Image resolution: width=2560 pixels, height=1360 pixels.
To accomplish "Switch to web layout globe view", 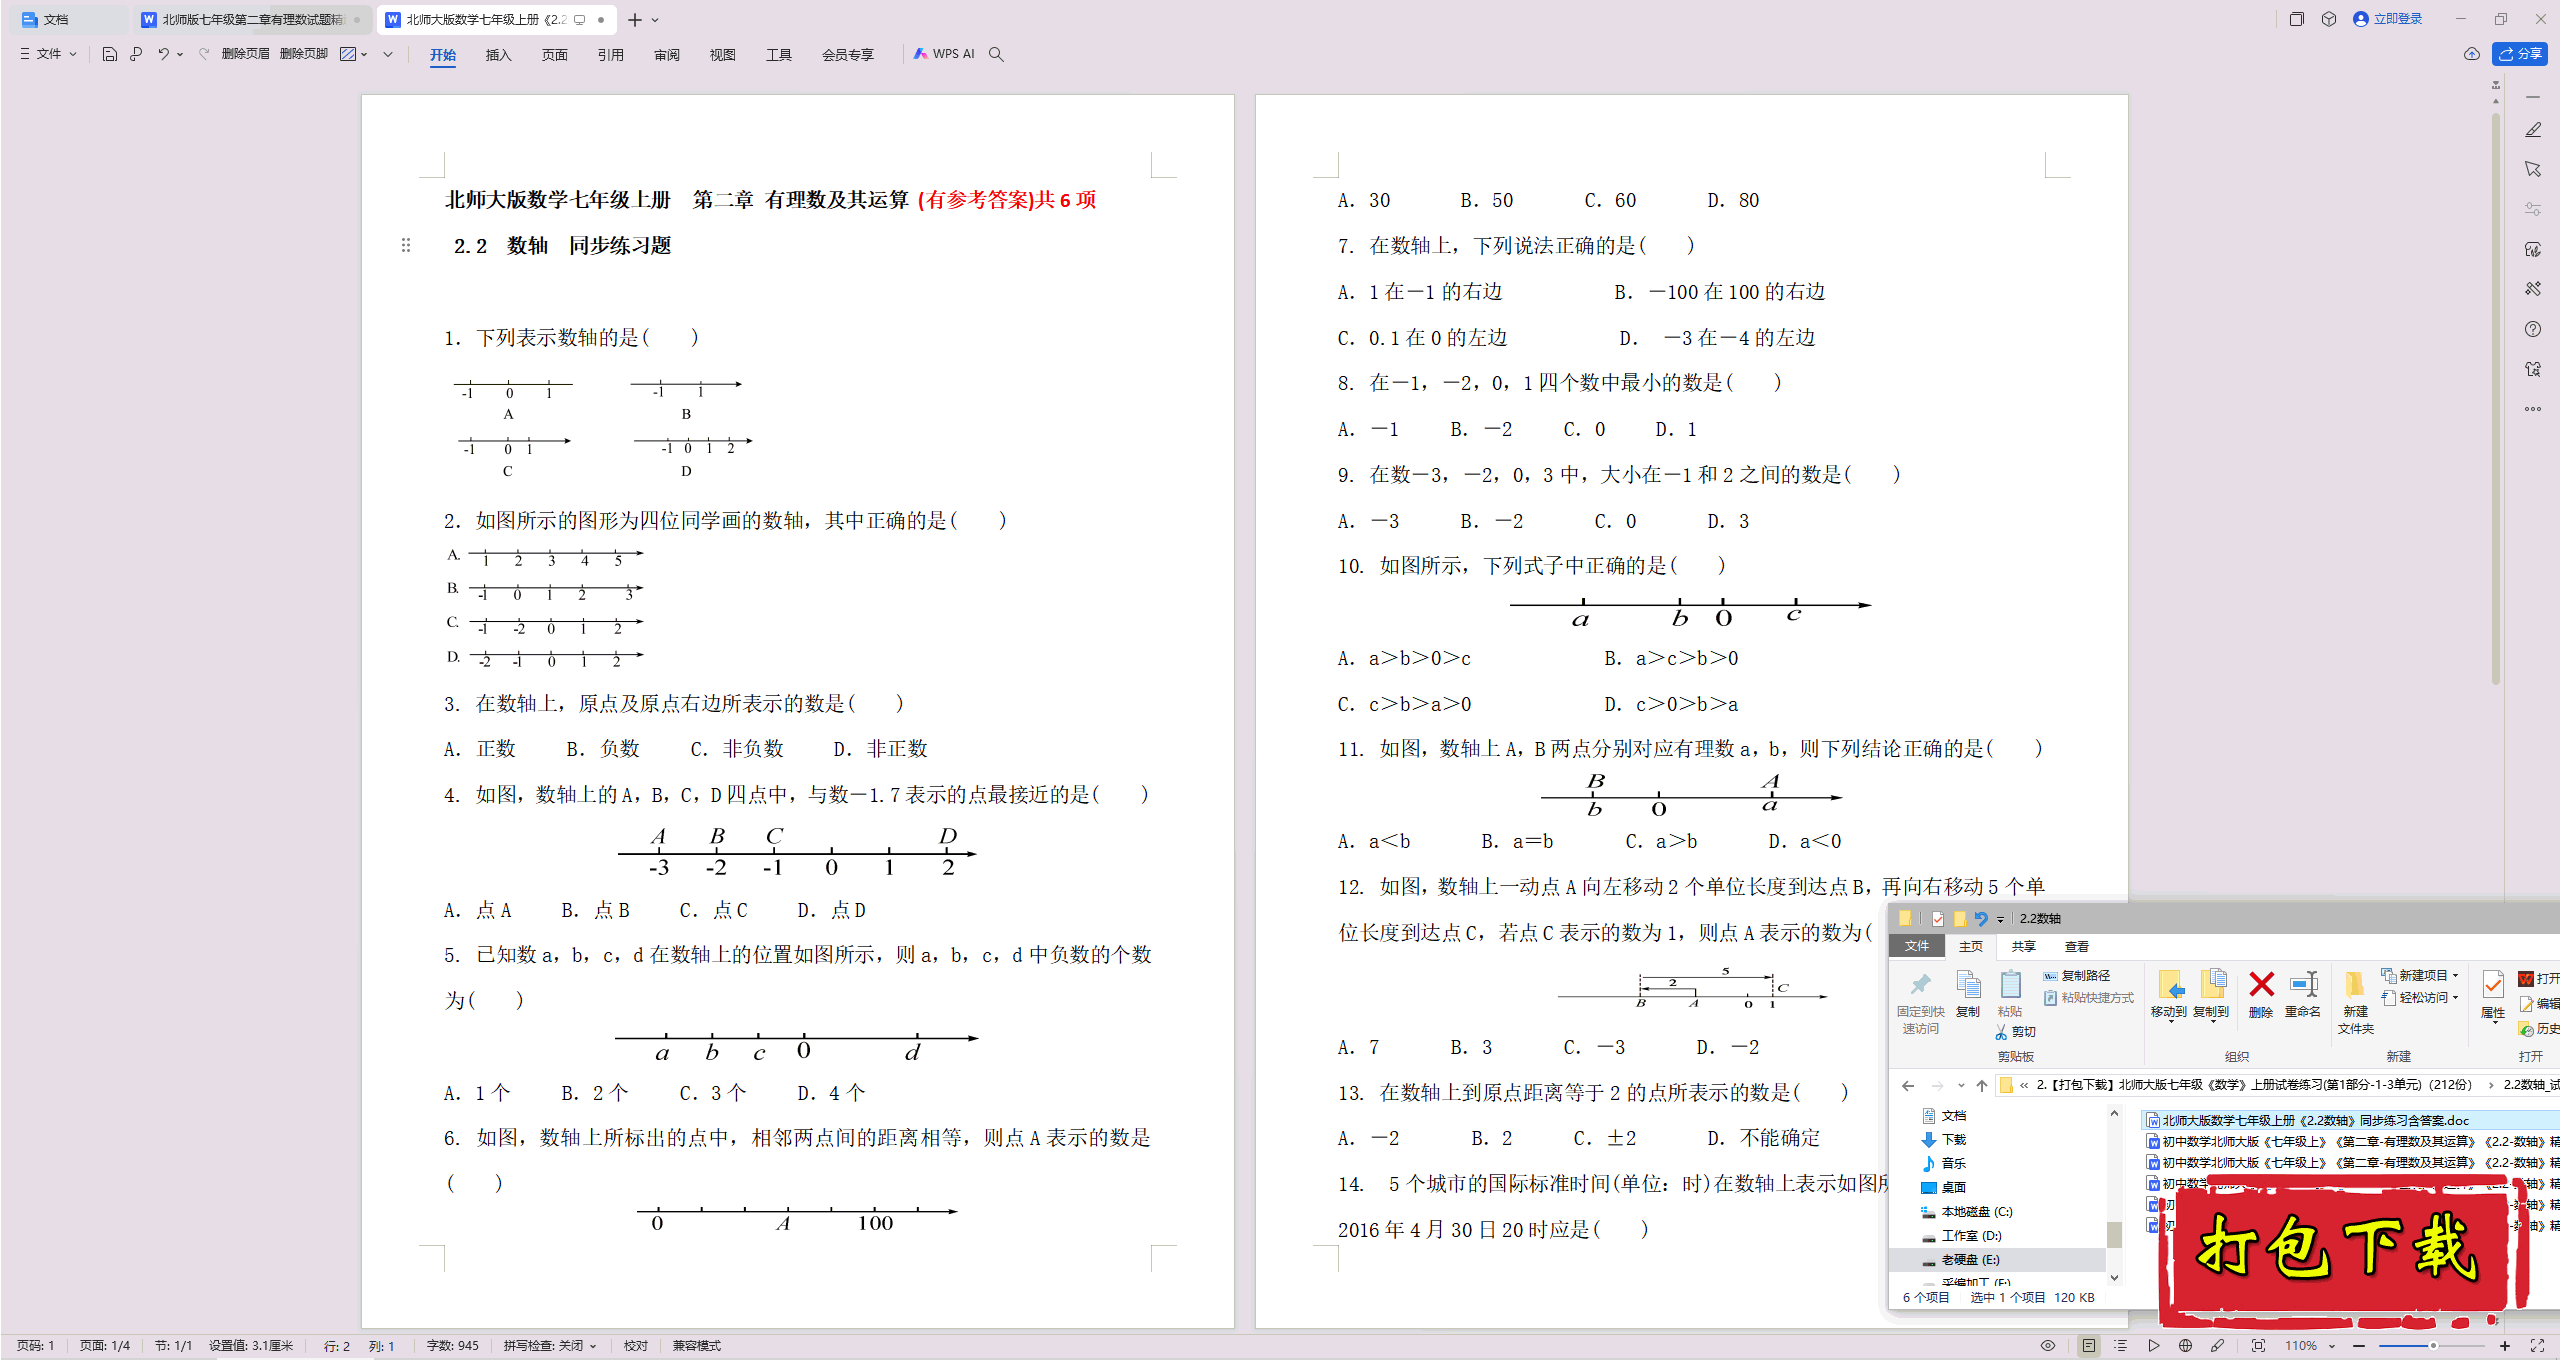I will click(x=2185, y=1346).
